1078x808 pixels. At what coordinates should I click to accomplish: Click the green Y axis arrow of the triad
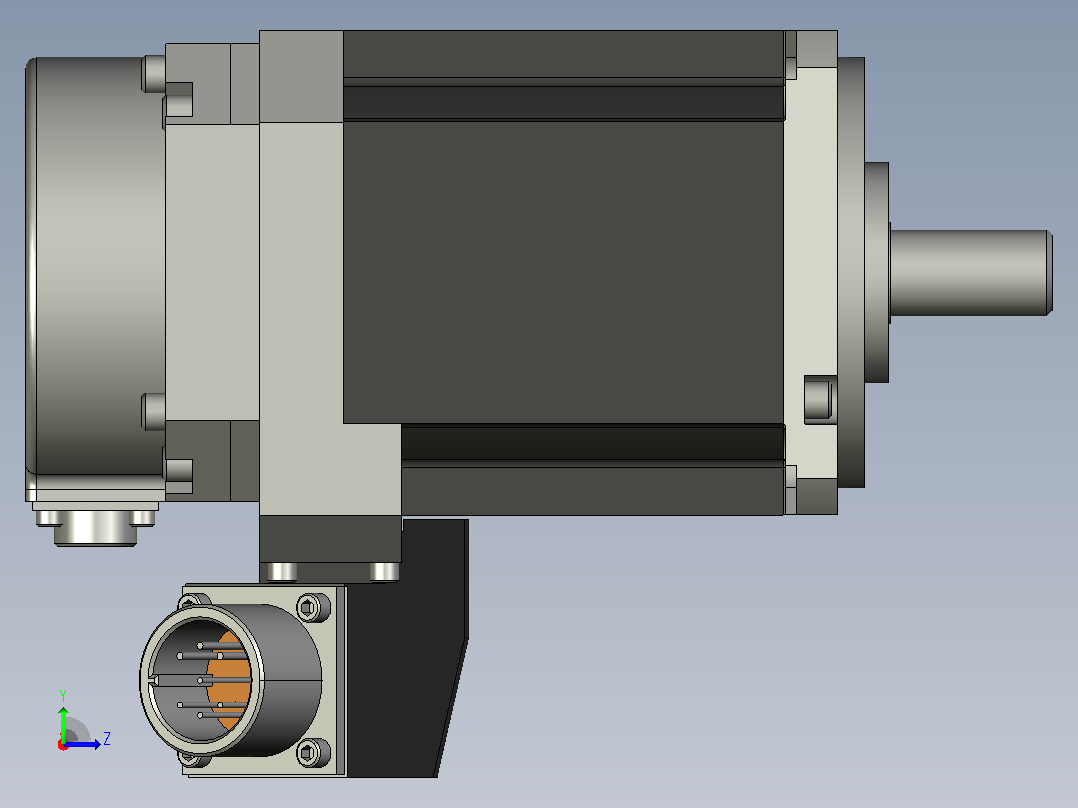coord(63,723)
